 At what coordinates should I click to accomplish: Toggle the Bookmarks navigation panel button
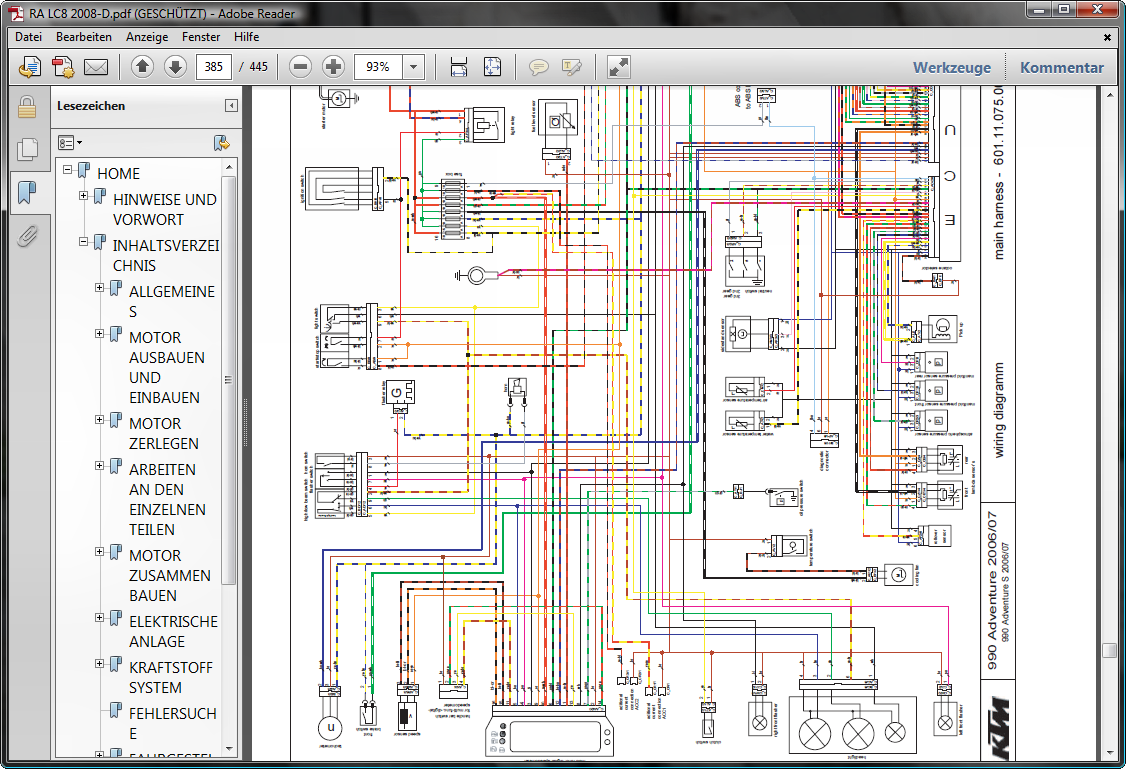(x=27, y=192)
